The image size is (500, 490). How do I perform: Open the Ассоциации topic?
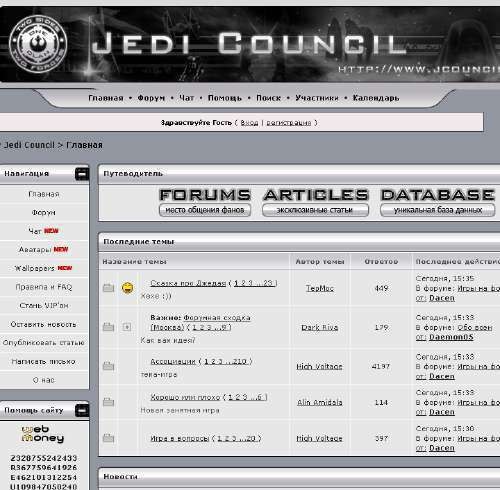tap(173, 361)
